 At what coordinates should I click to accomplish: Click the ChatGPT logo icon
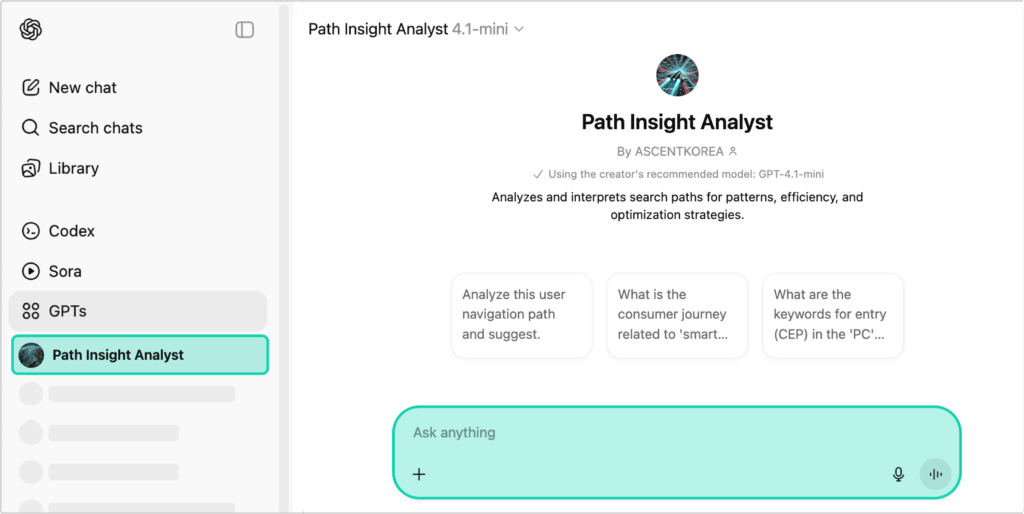point(30,30)
